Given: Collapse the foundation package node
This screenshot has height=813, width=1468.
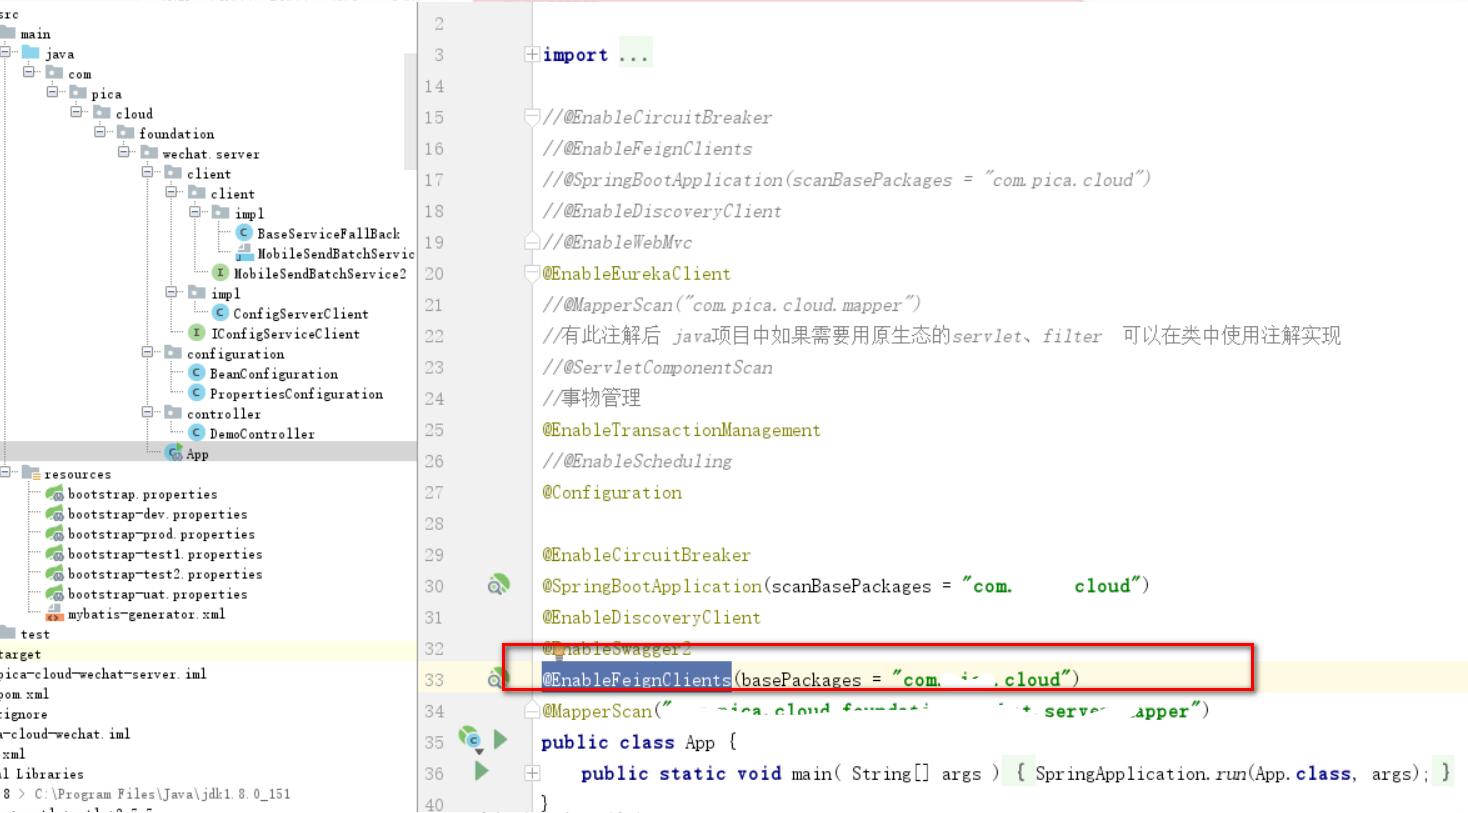Looking at the screenshot, I should point(100,132).
